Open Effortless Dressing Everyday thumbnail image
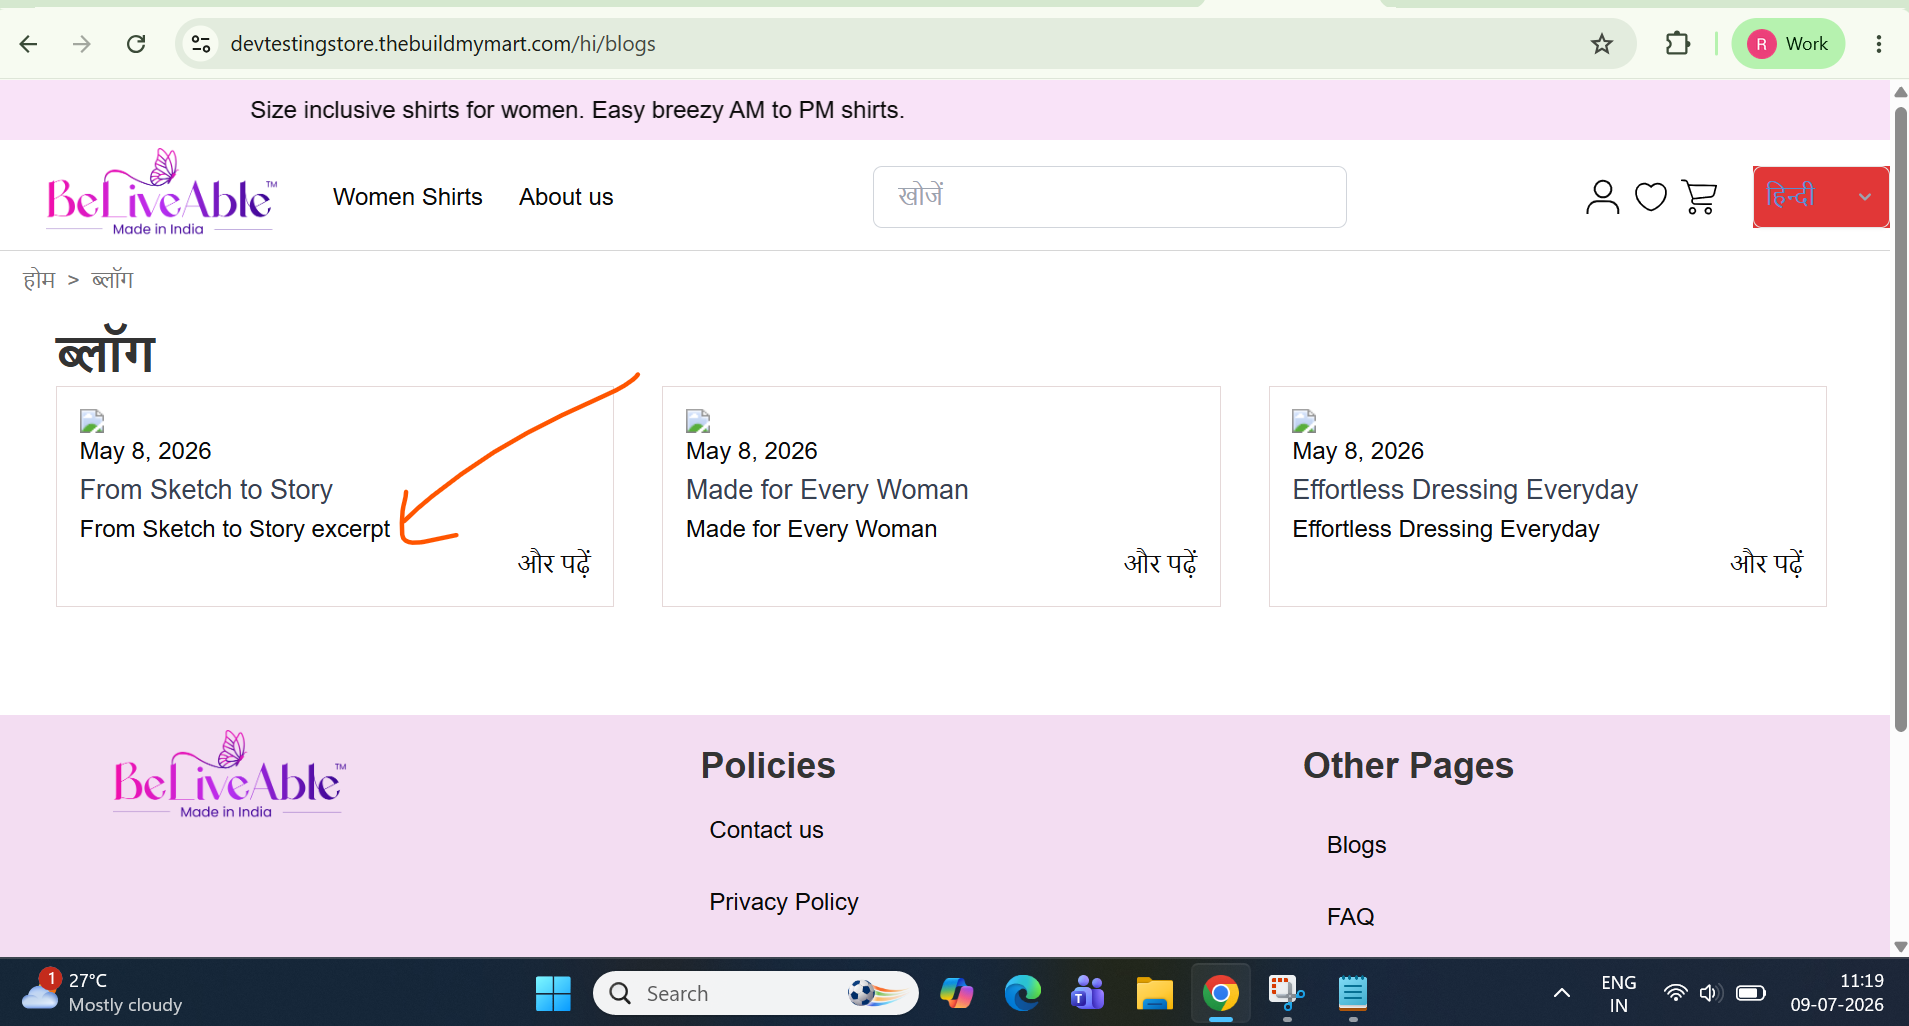This screenshot has width=1909, height=1026. [1304, 421]
